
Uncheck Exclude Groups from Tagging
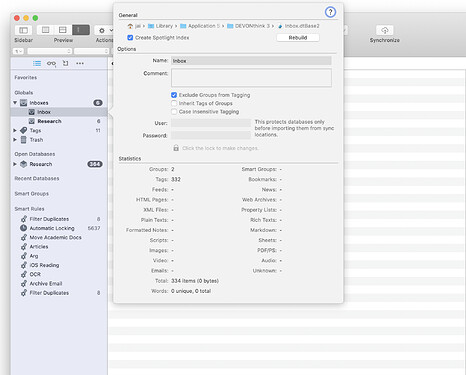(x=174, y=95)
